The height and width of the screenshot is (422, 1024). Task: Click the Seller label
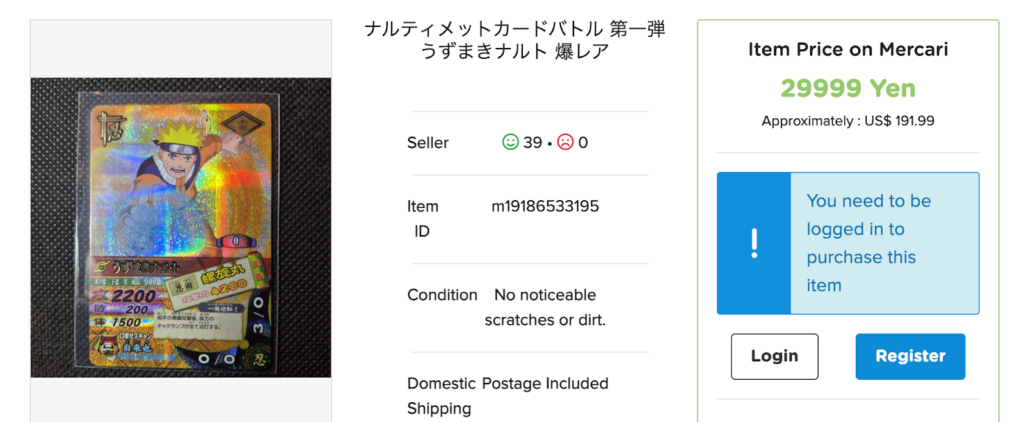pyautogui.click(x=428, y=143)
